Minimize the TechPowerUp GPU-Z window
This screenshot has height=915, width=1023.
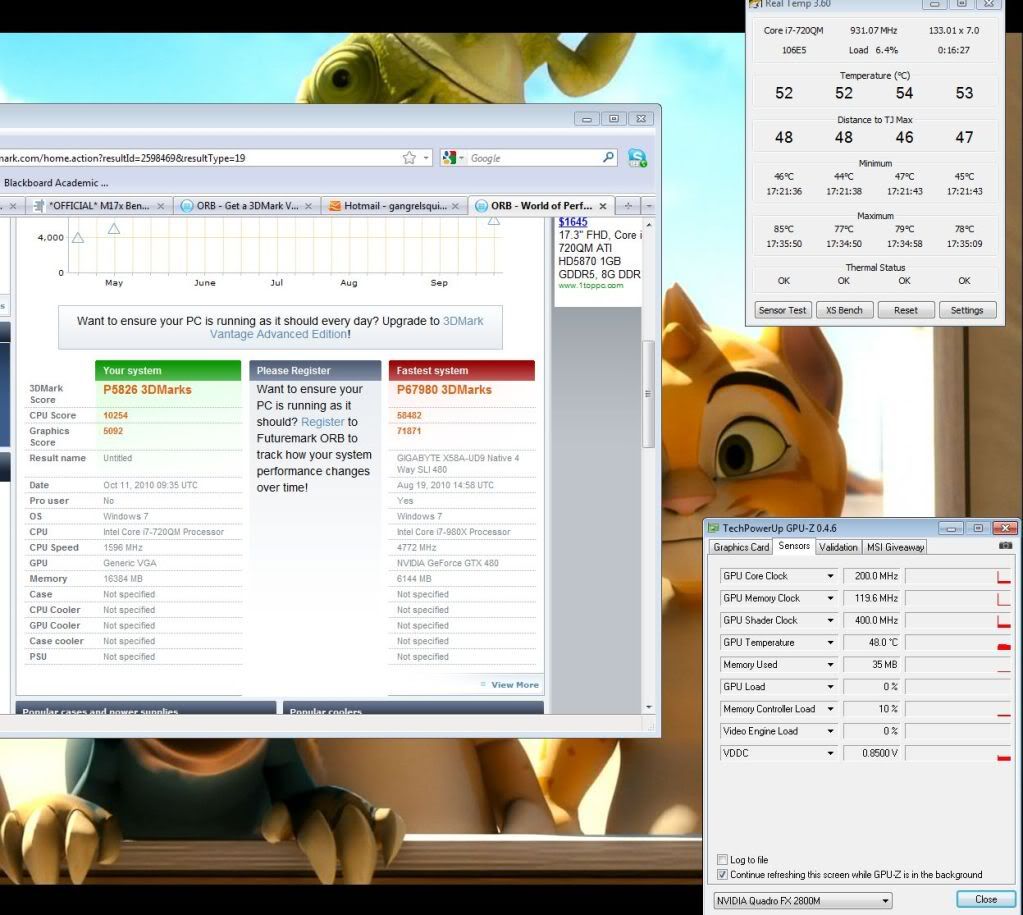pyautogui.click(x=951, y=528)
